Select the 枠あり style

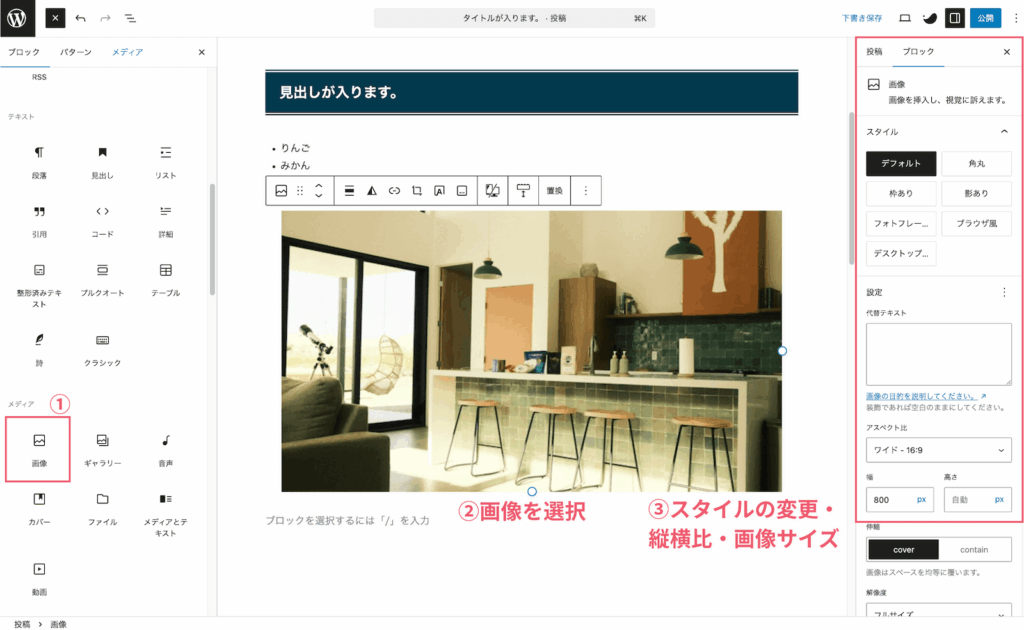(x=901, y=193)
